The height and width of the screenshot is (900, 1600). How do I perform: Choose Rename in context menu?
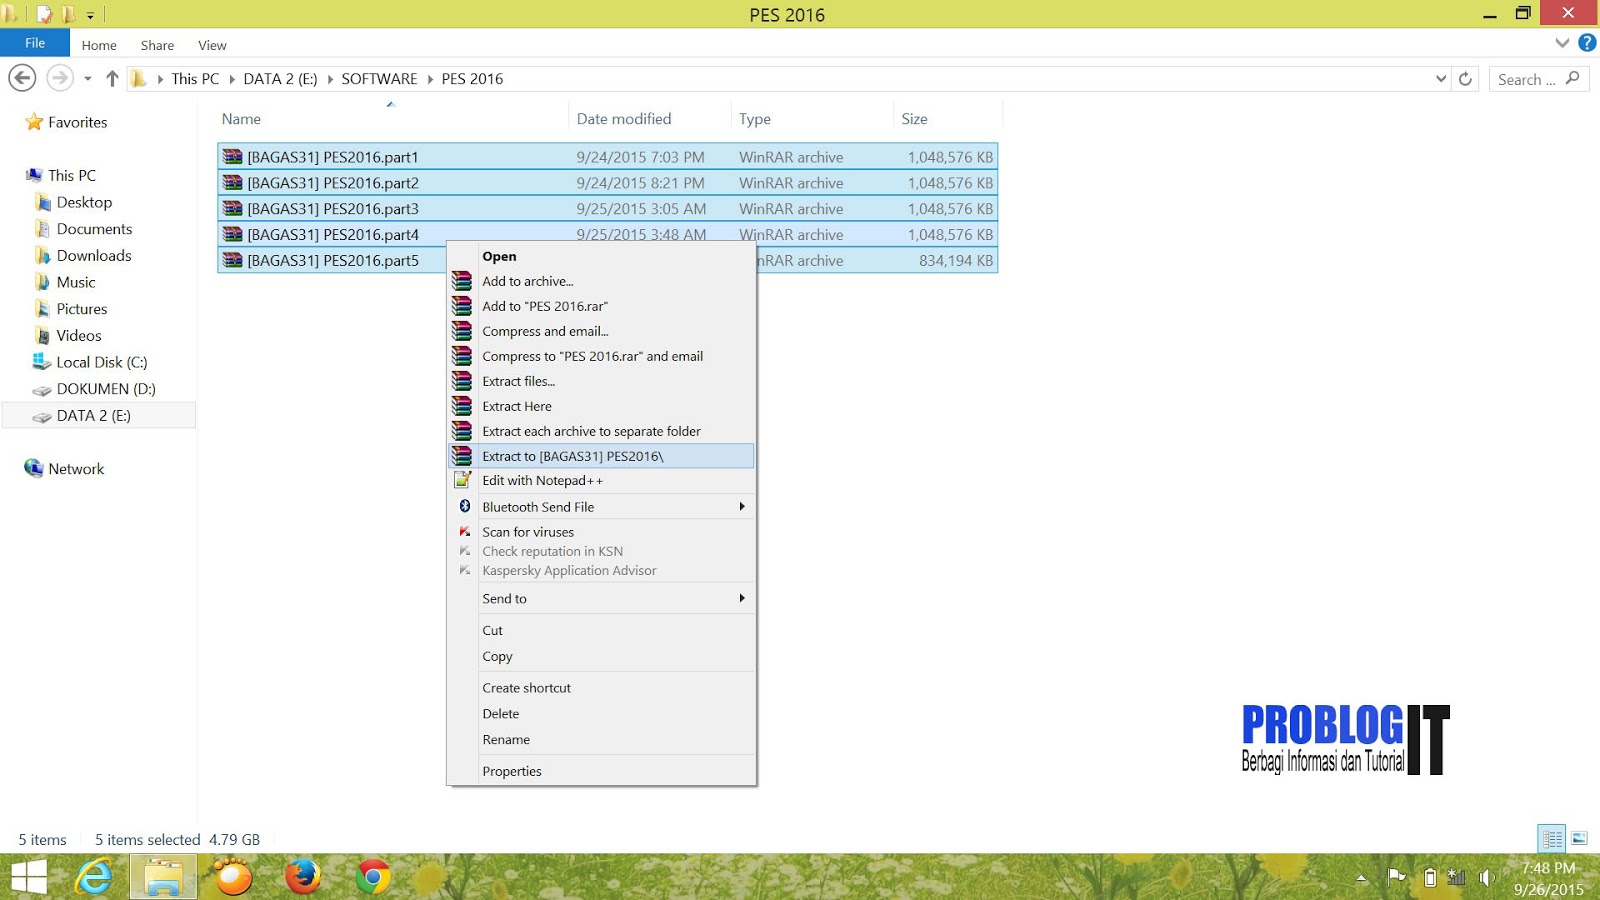(x=601, y=740)
